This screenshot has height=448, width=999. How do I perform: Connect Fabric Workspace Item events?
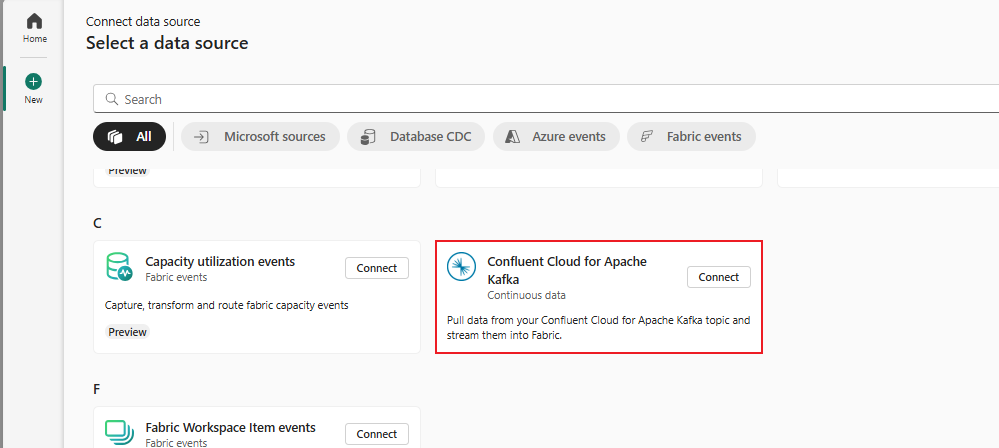tap(377, 434)
